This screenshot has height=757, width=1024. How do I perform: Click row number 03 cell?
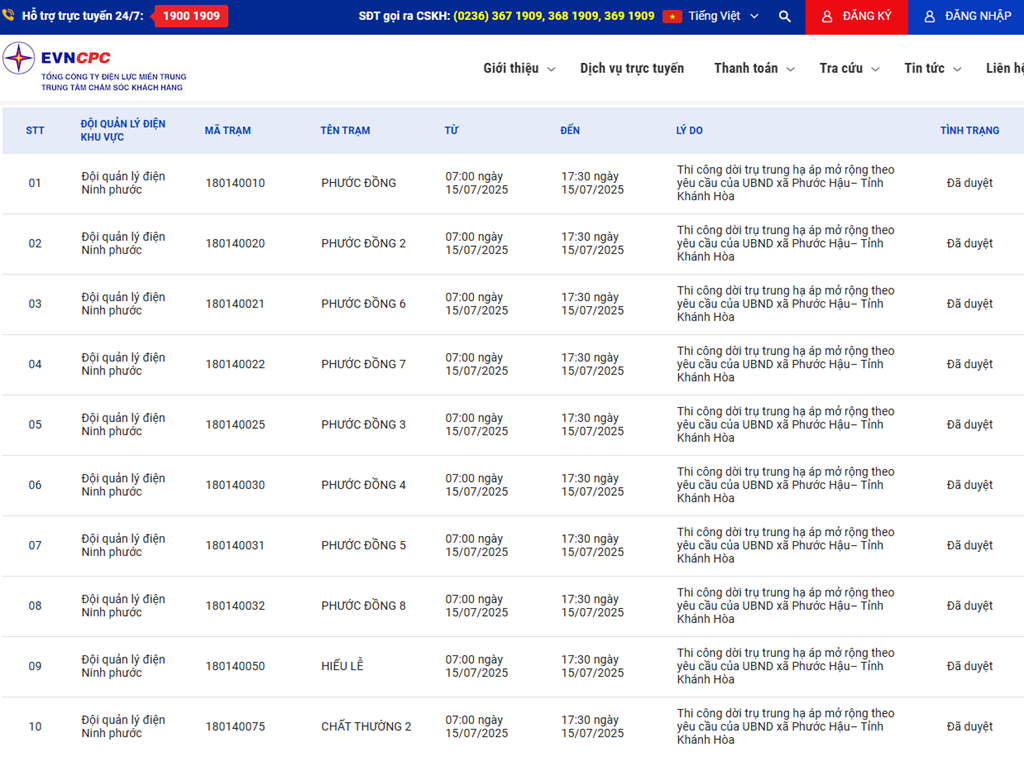[x=35, y=304]
